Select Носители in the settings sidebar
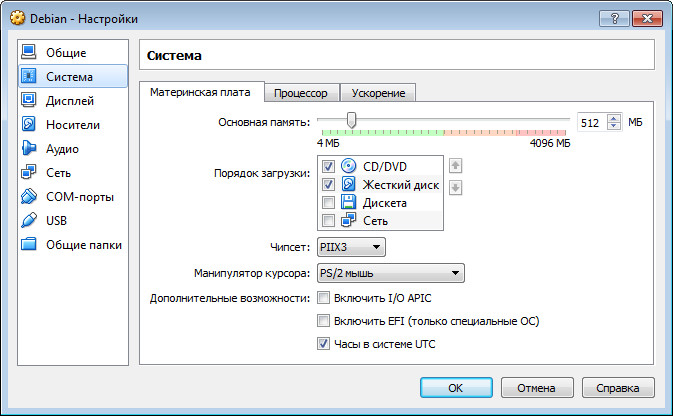 (x=73, y=124)
